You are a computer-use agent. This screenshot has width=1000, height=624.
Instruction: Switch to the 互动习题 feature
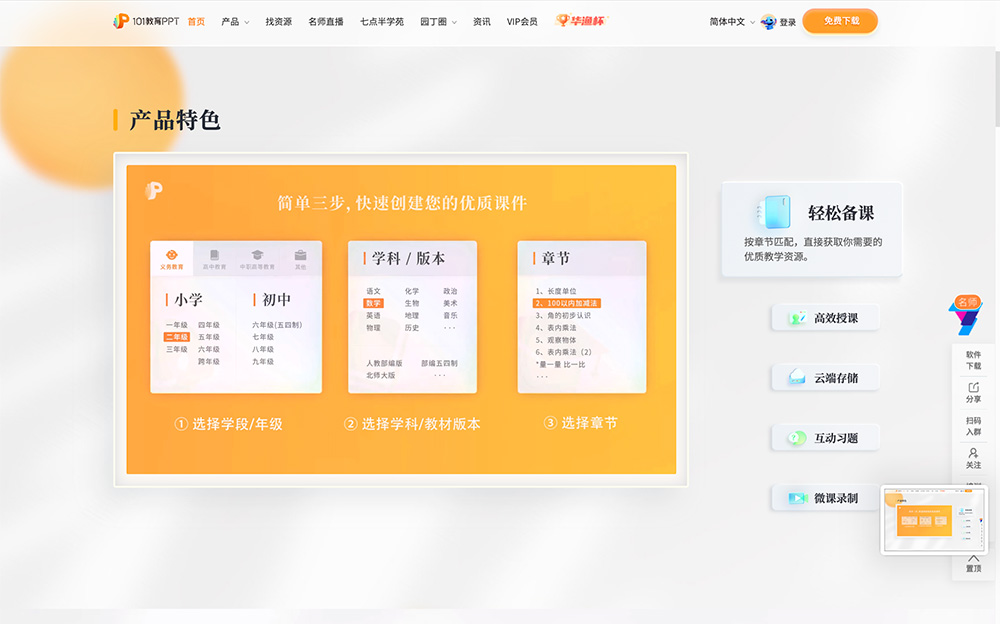tap(825, 438)
